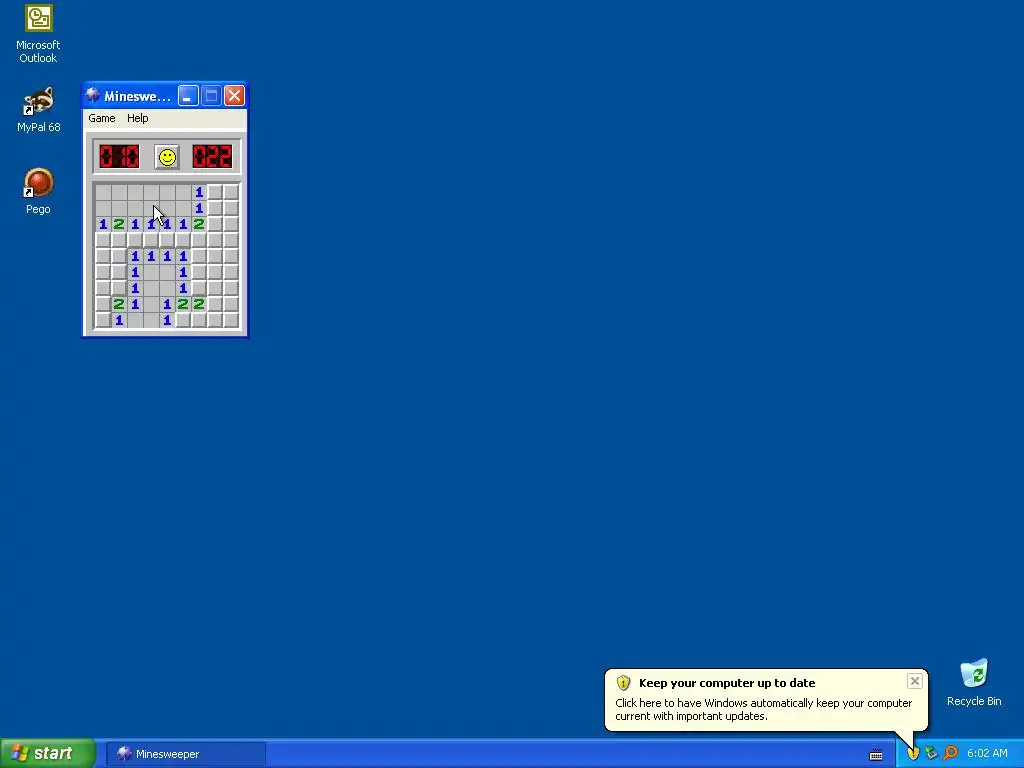Viewport: 1024px width, 768px height.
Task: Uncover the covered square in row 9, column 9
Action: [x=231, y=320]
